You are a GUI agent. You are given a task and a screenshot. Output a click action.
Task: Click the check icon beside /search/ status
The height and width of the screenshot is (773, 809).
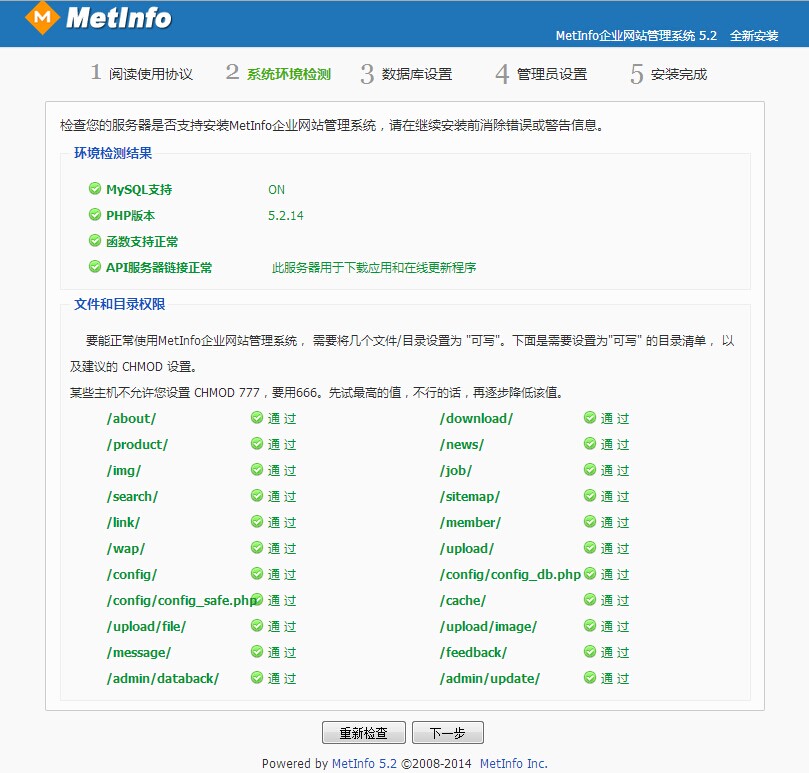coord(257,496)
